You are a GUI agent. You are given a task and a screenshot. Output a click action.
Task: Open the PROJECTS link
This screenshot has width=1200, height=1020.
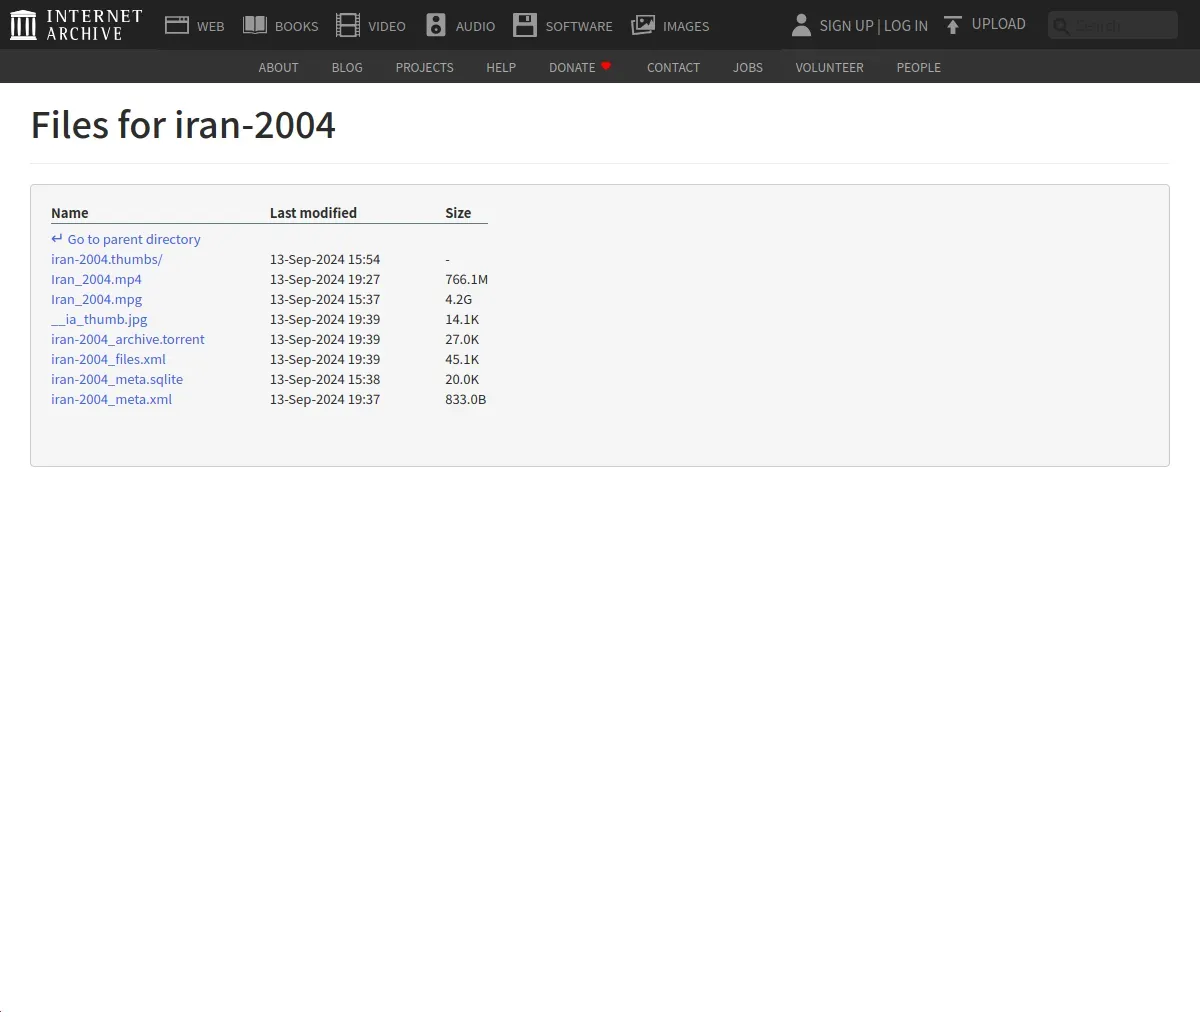(425, 67)
